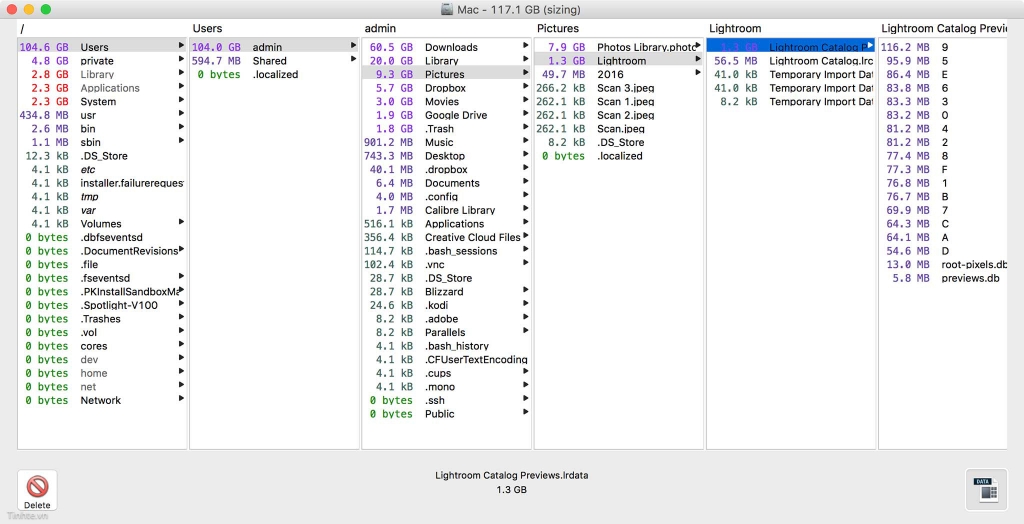Select the Lightroom Catalog.lrcat file
This screenshot has height=524, width=1024.
tap(791, 61)
